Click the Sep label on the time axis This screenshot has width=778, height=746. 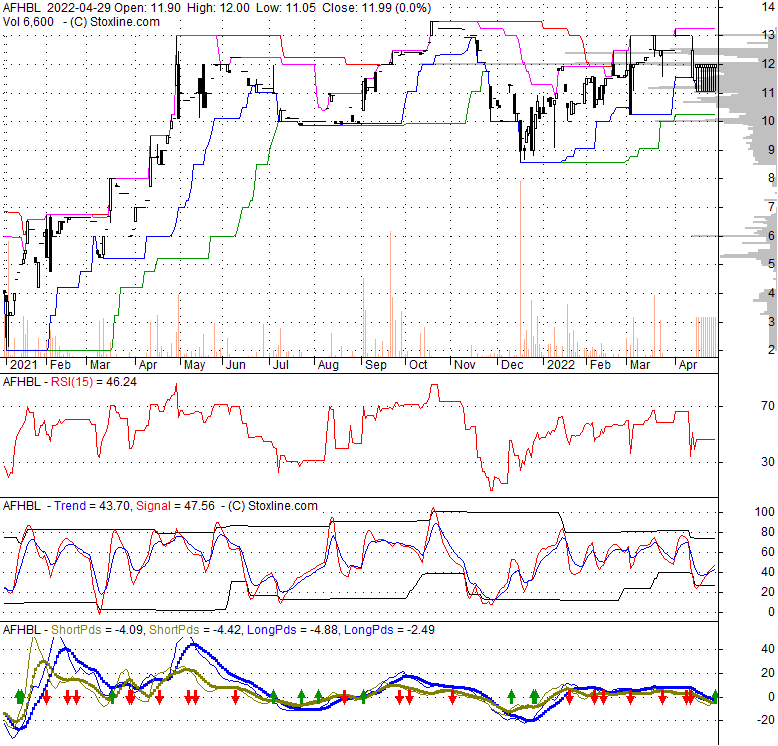[x=376, y=365]
